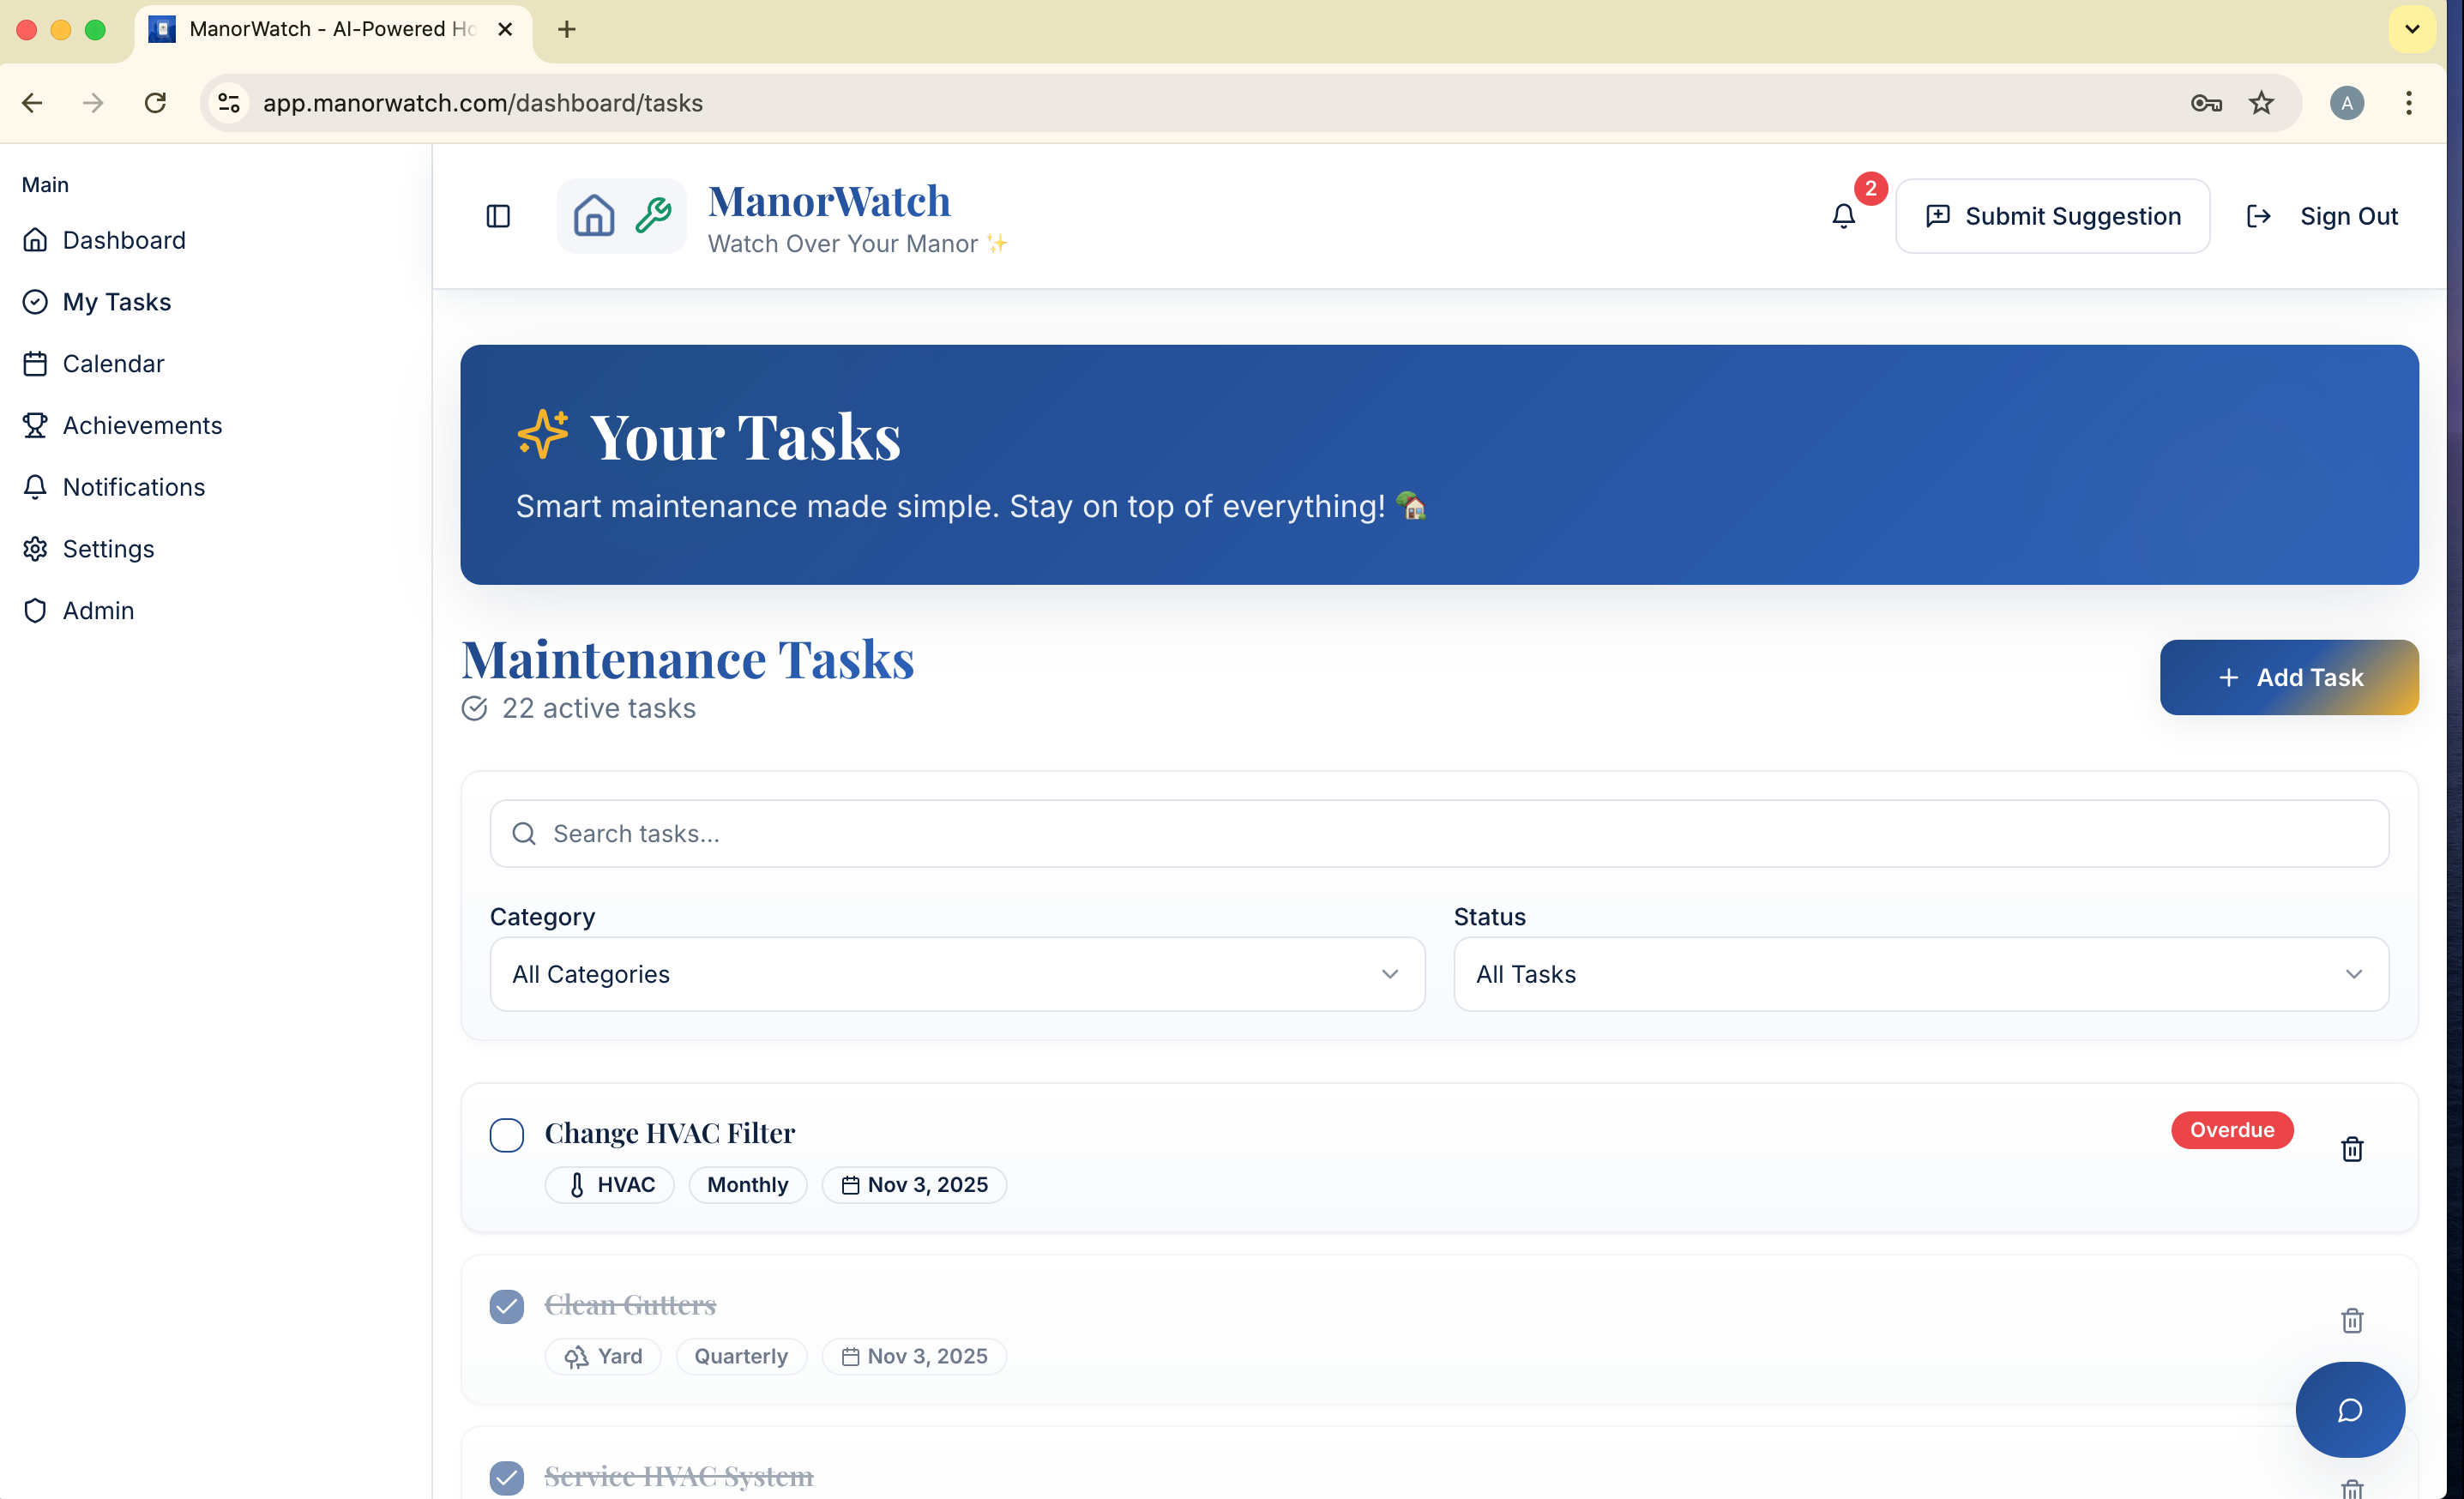Click the Add Task button
Screen dimensions: 2464x1499
[2289, 677]
